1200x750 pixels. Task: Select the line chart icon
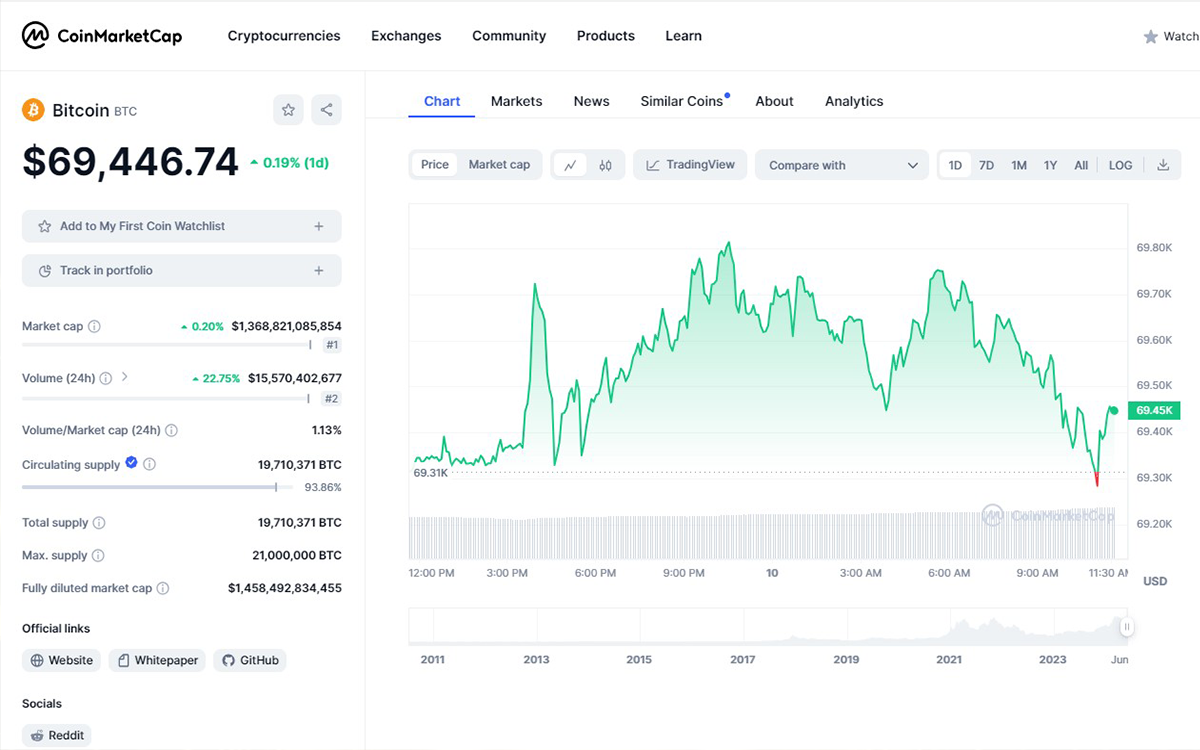pyautogui.click(x=570, y=165)
